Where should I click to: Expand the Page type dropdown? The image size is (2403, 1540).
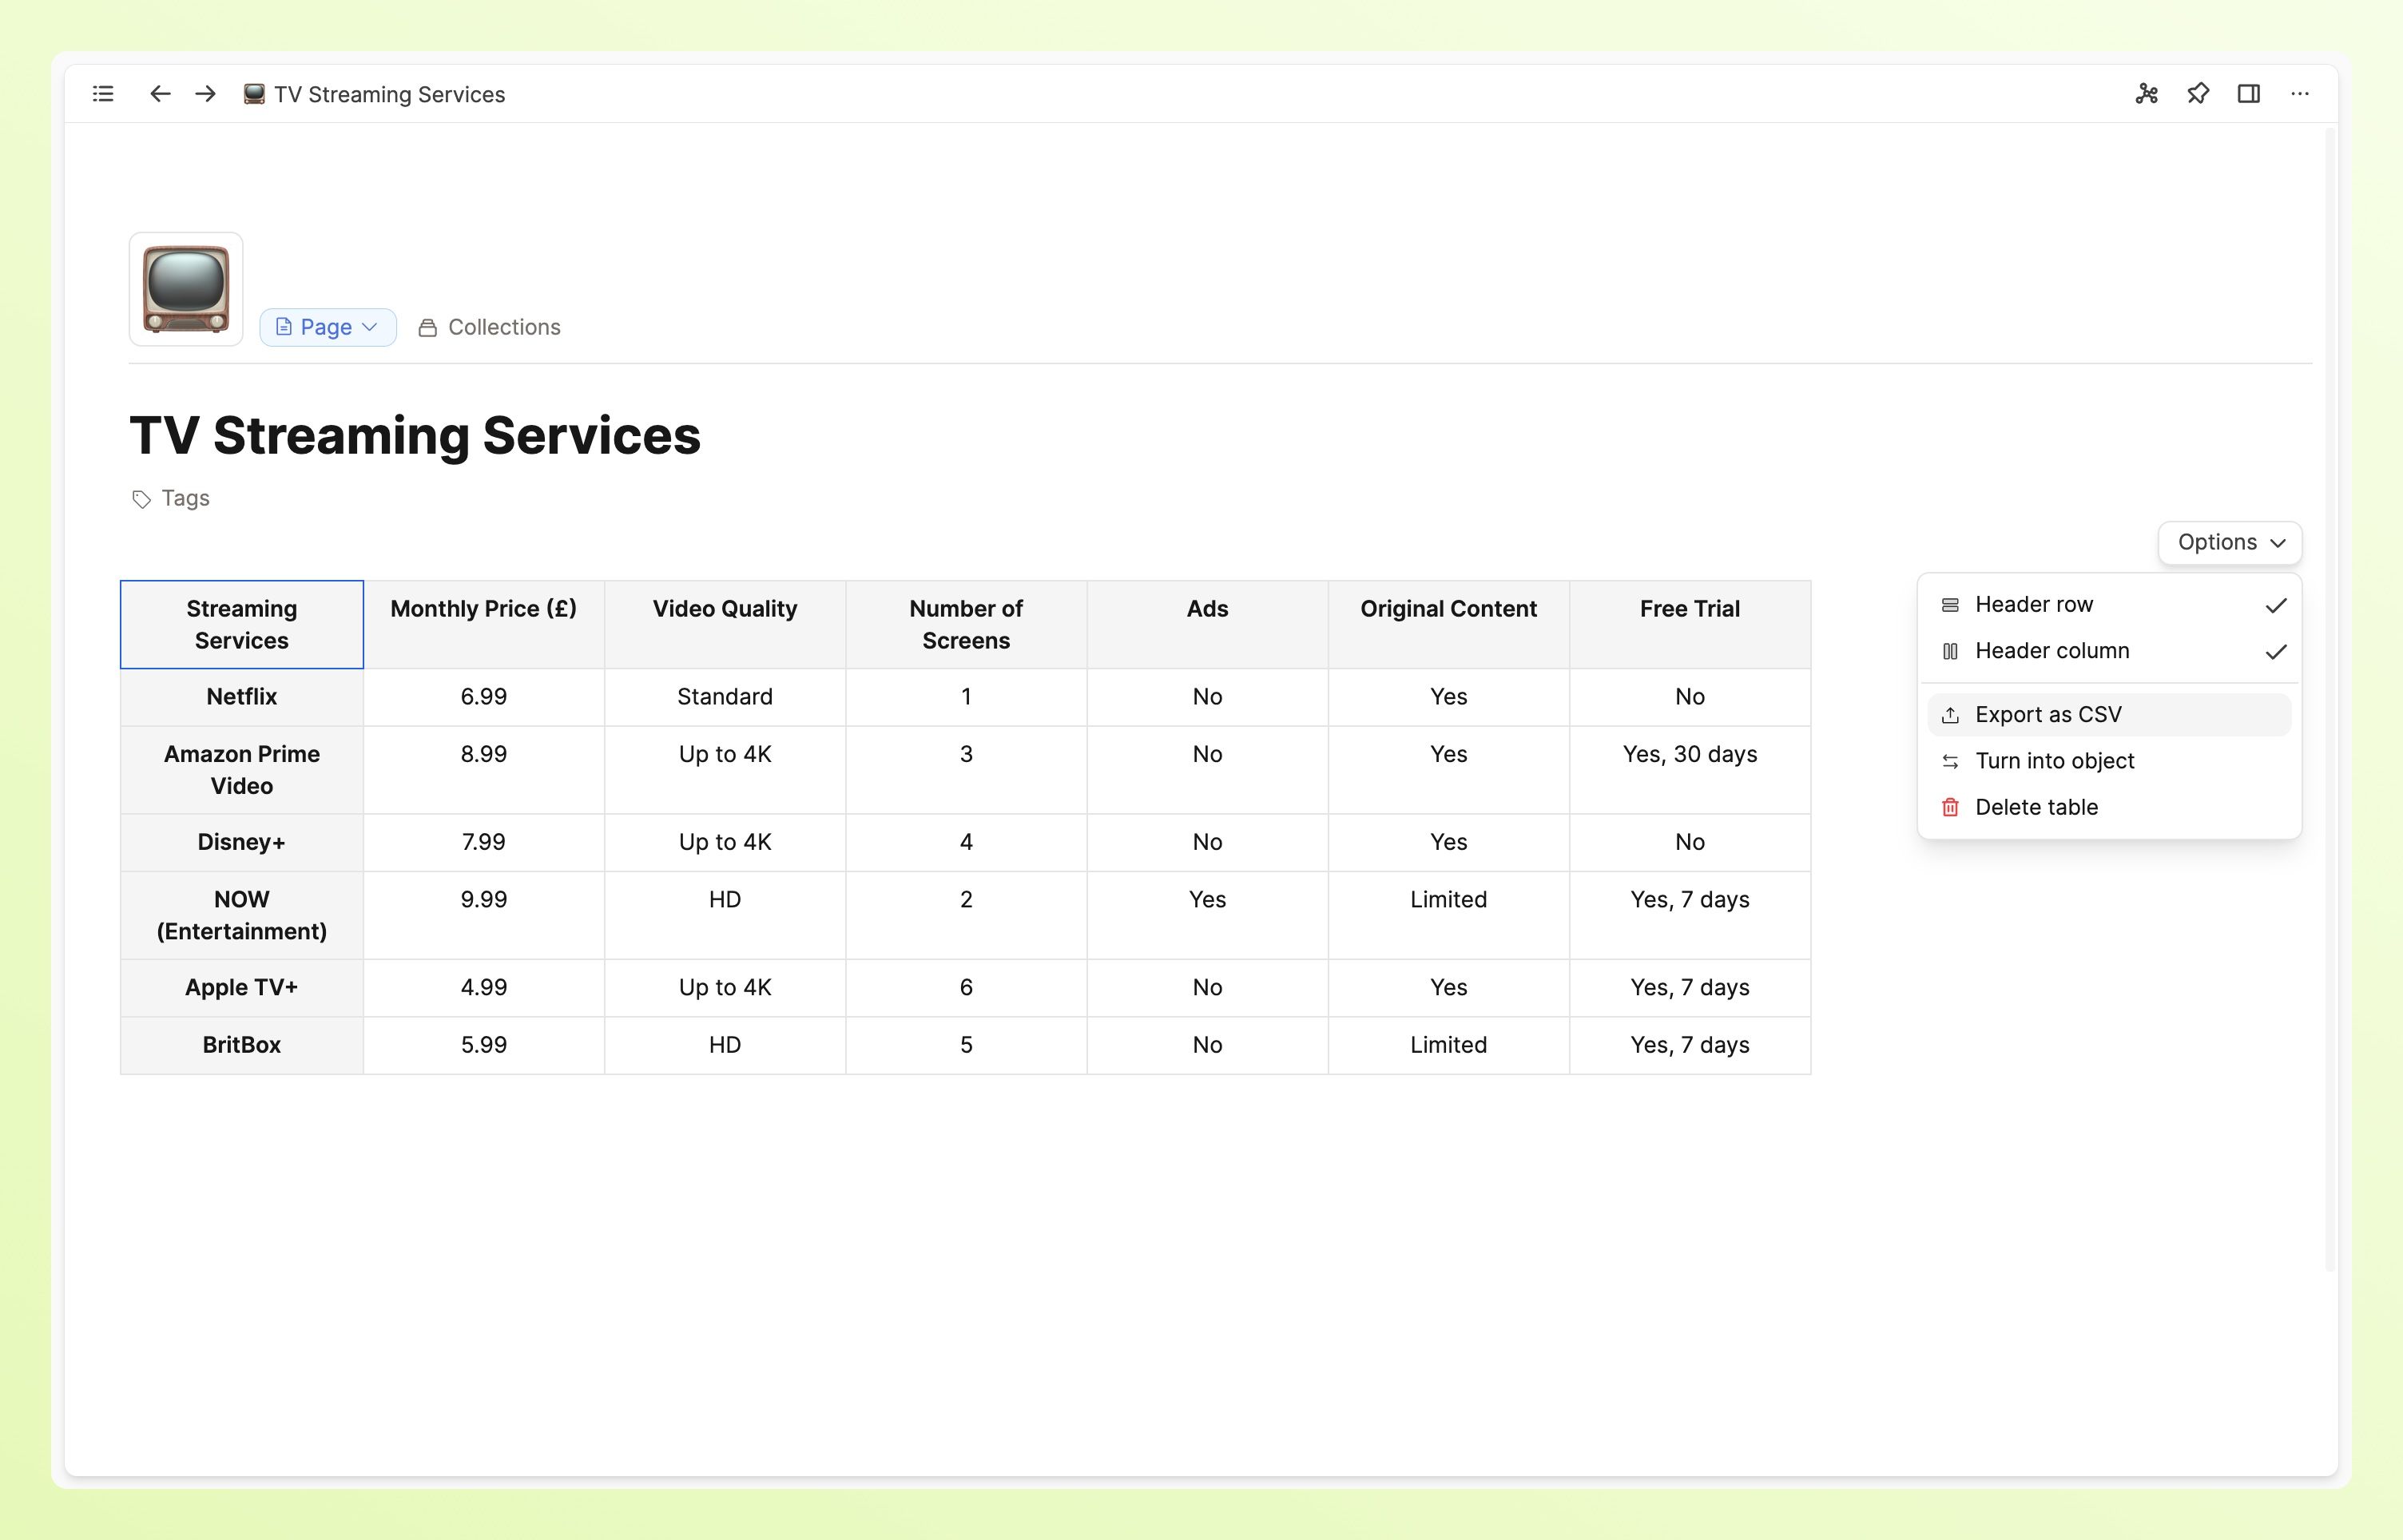[x=327, y=327]
